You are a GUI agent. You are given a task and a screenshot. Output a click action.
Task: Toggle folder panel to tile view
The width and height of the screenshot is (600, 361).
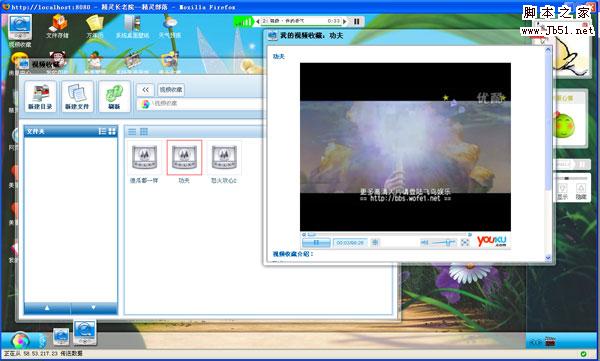click(112, 131)
